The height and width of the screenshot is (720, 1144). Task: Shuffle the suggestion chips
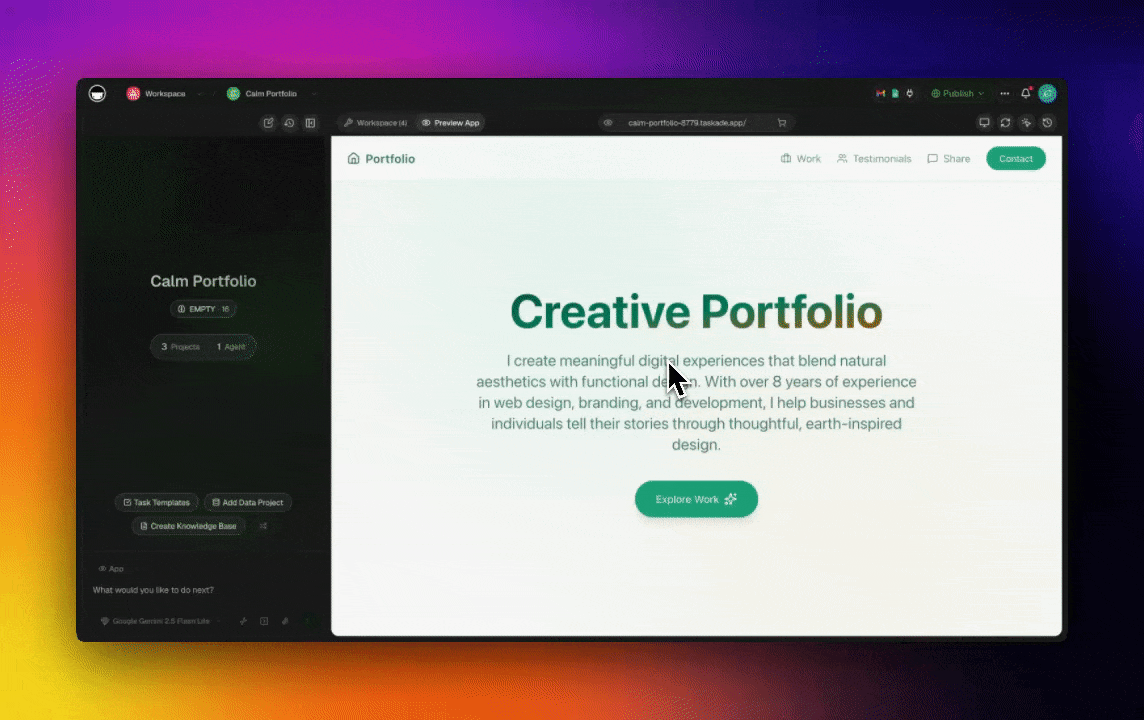263,526
